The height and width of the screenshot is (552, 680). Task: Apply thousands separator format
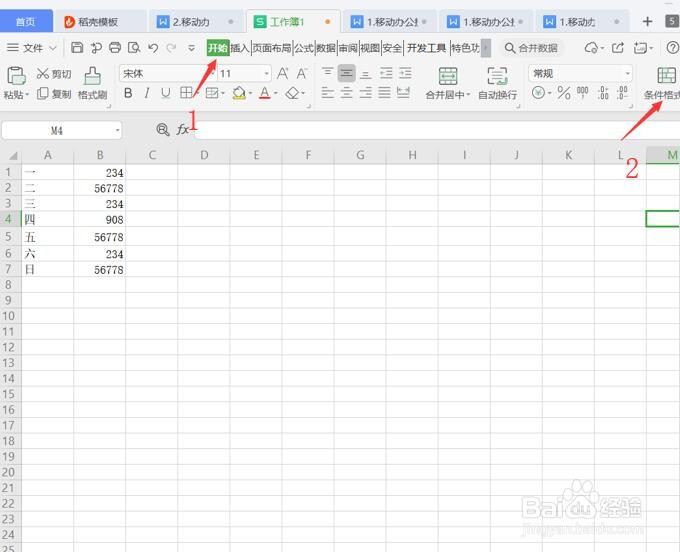tap(582, 93)
